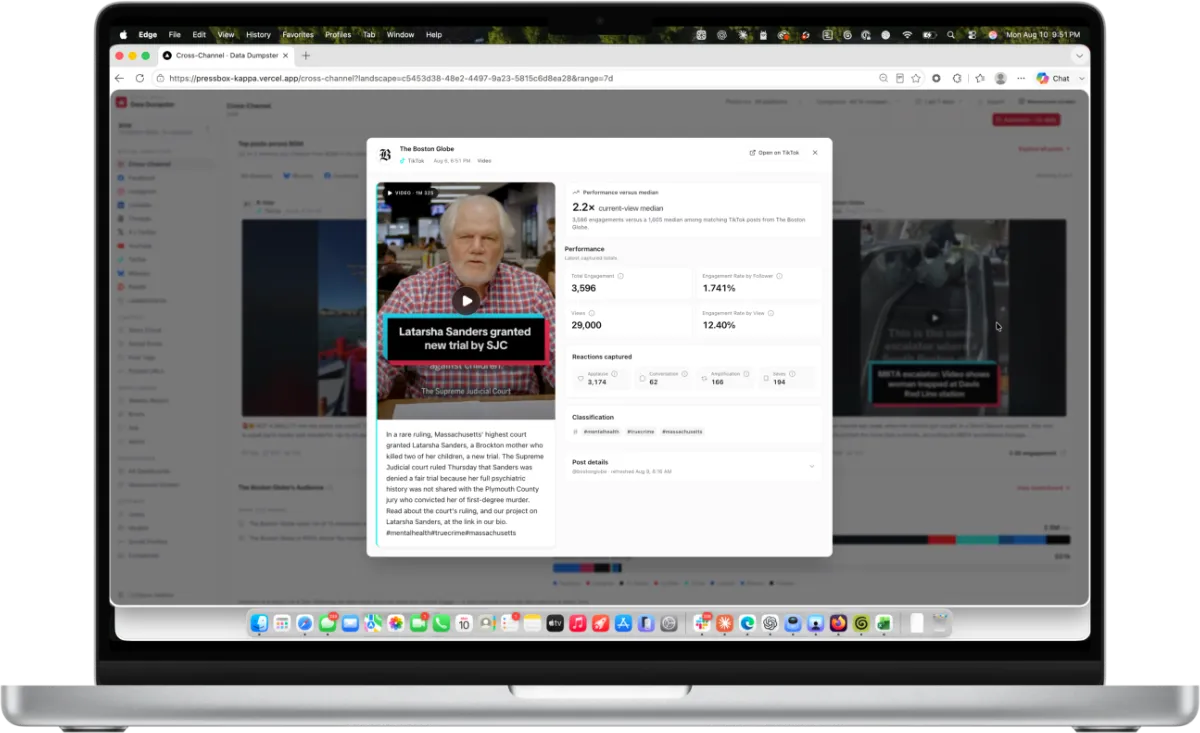Select the #truecrime classification tag
This screenshot has height=733, width=1200.
[641, 431]
